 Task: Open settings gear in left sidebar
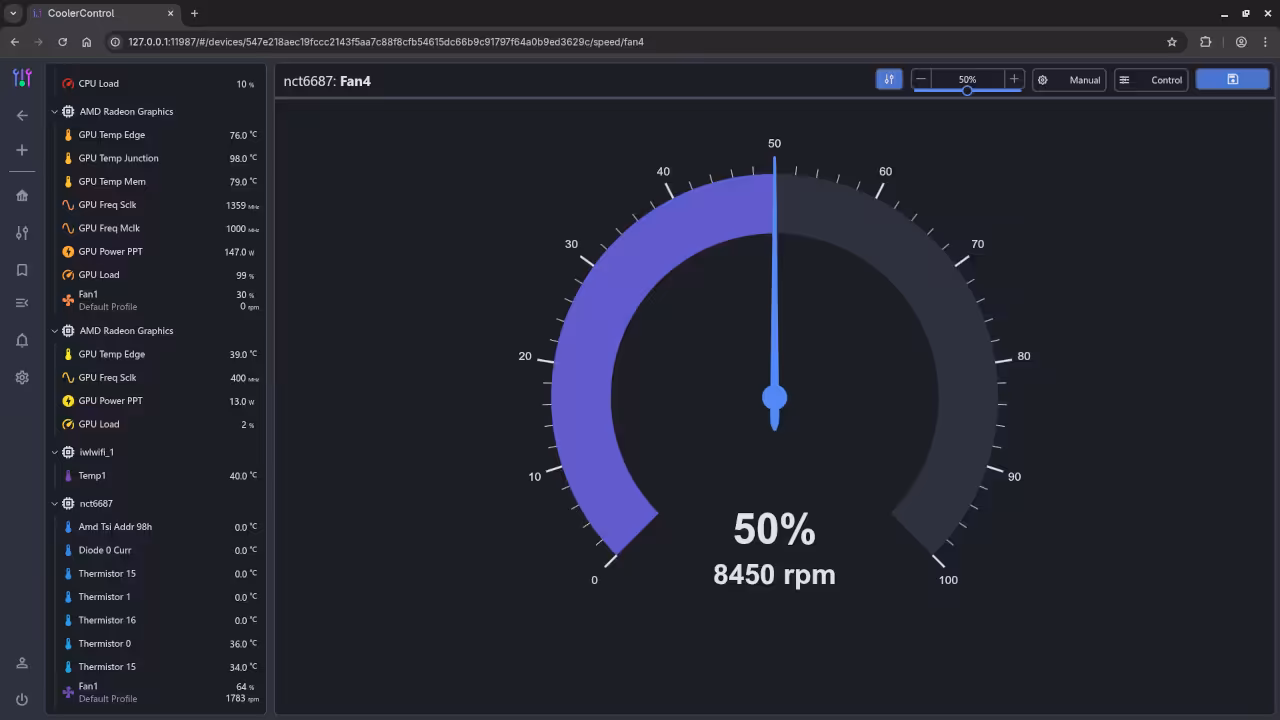22,378
